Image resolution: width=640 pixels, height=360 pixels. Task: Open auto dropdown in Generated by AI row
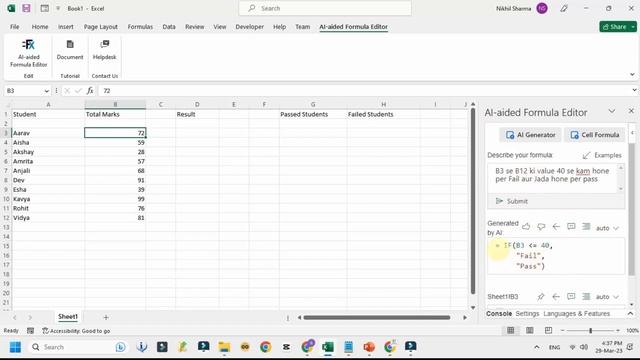pos(607,228)
